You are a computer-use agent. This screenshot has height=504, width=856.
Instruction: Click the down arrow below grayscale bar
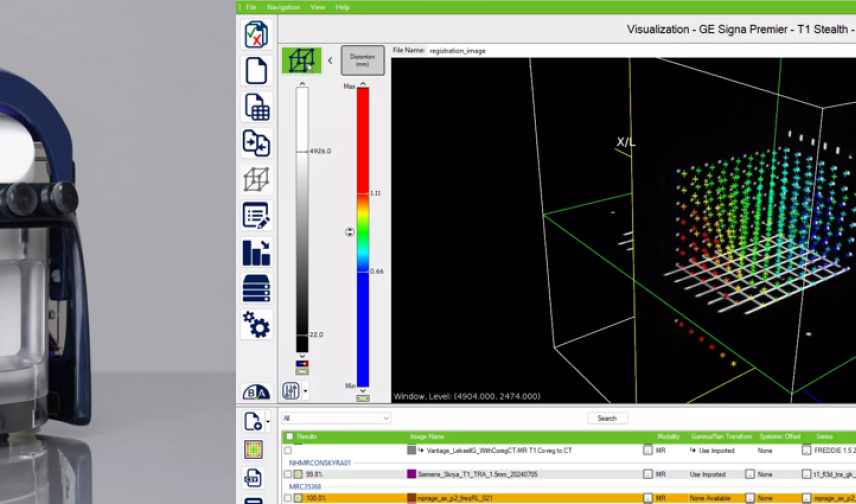[x=302, y=356]
